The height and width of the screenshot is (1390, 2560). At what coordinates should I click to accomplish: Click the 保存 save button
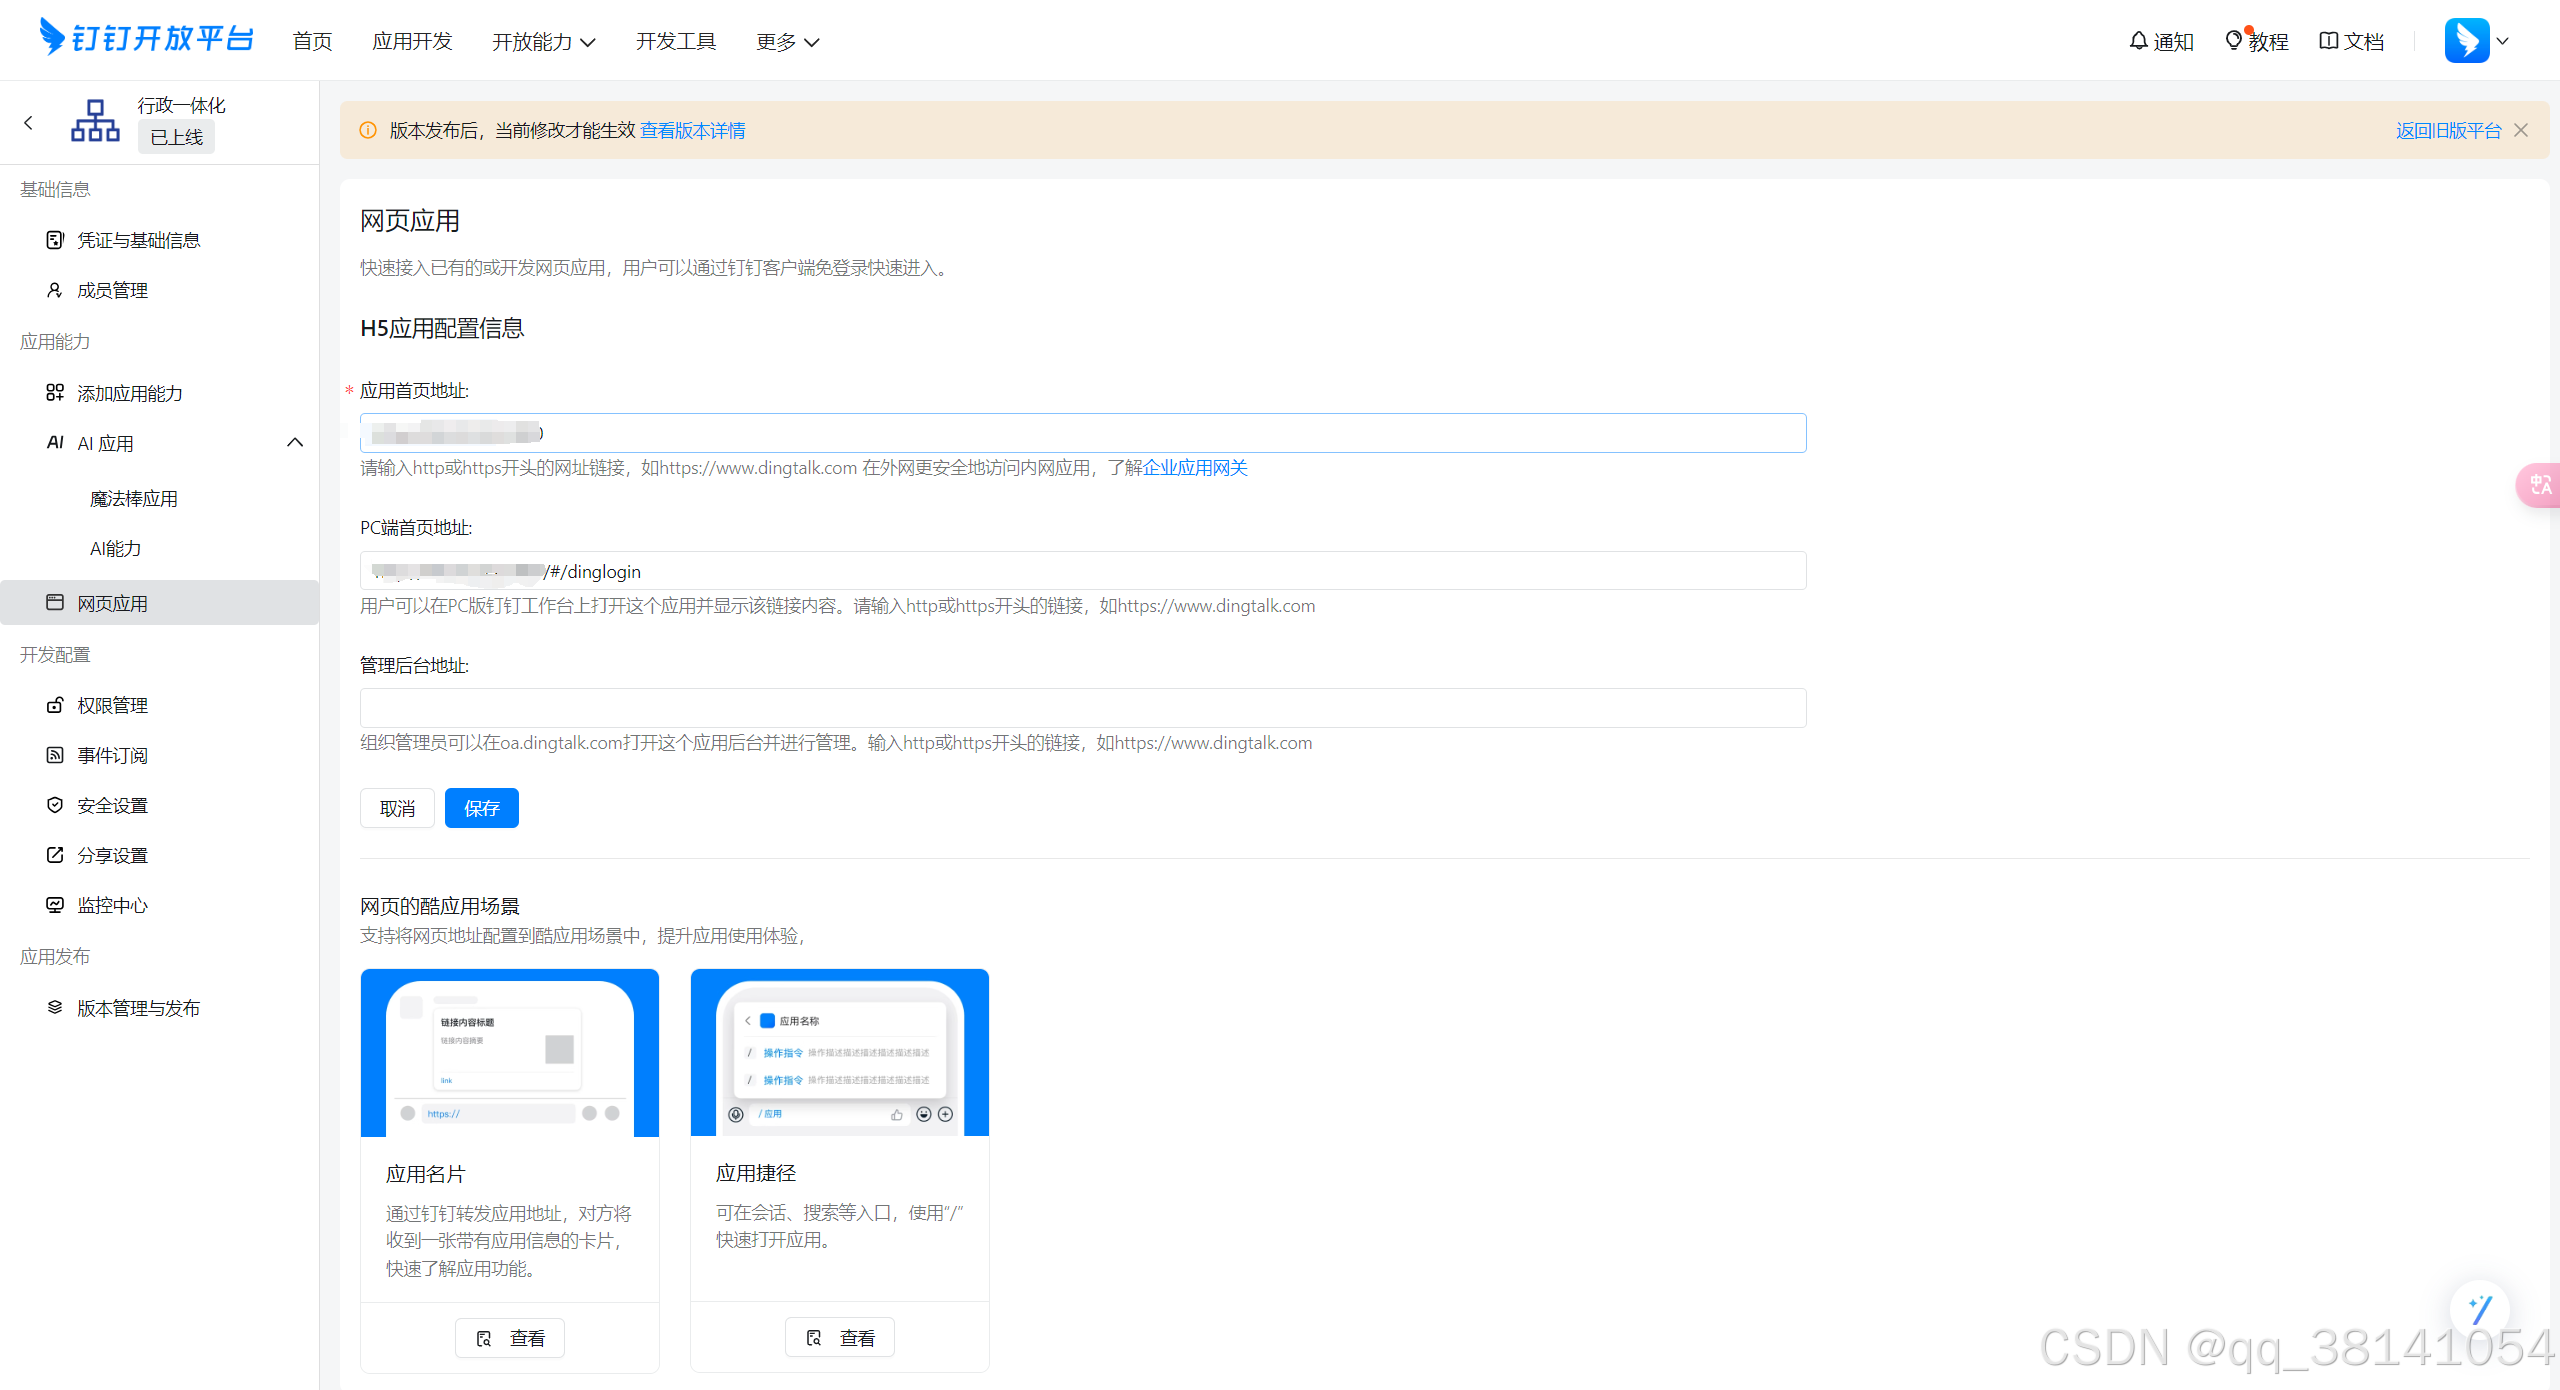click(x=481, y=807)
